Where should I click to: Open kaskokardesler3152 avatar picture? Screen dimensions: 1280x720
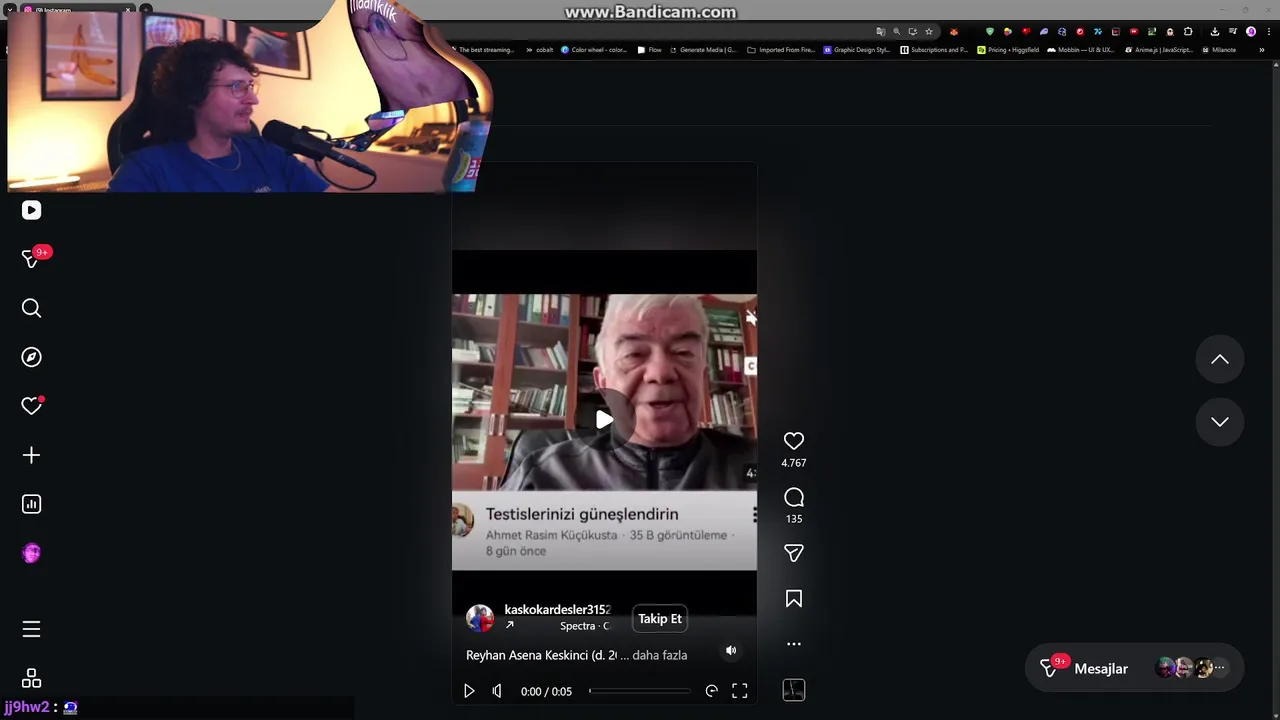tap(480, 618)
